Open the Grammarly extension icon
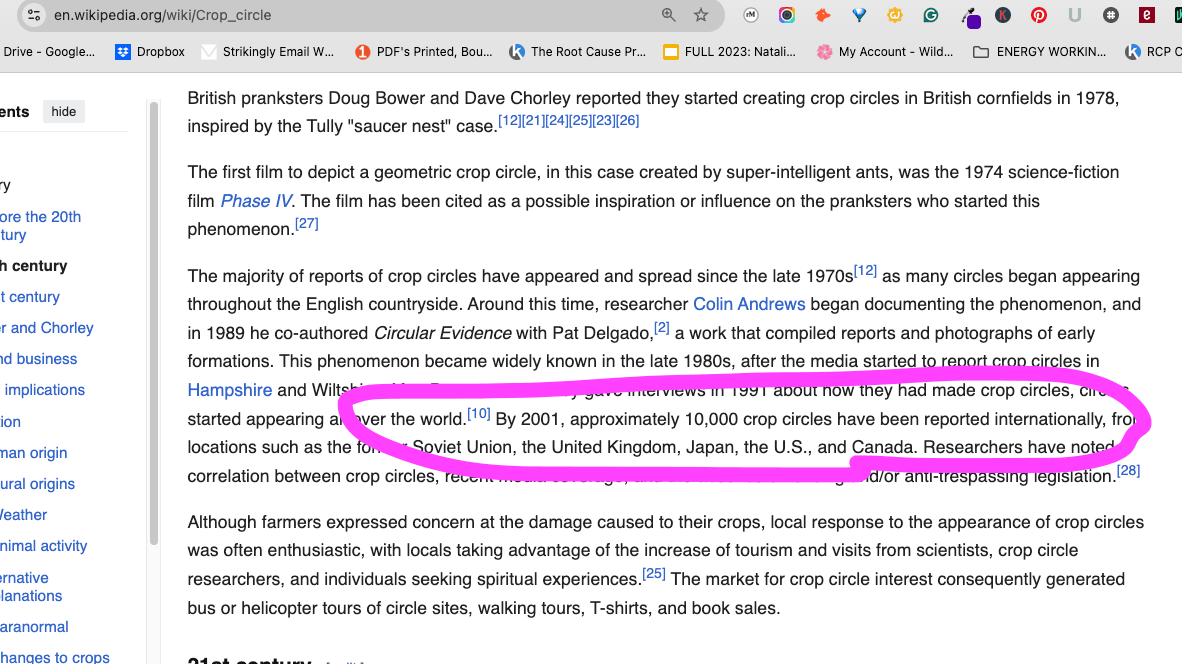This screenshot has width=1182, height=664. click(931, 15)
